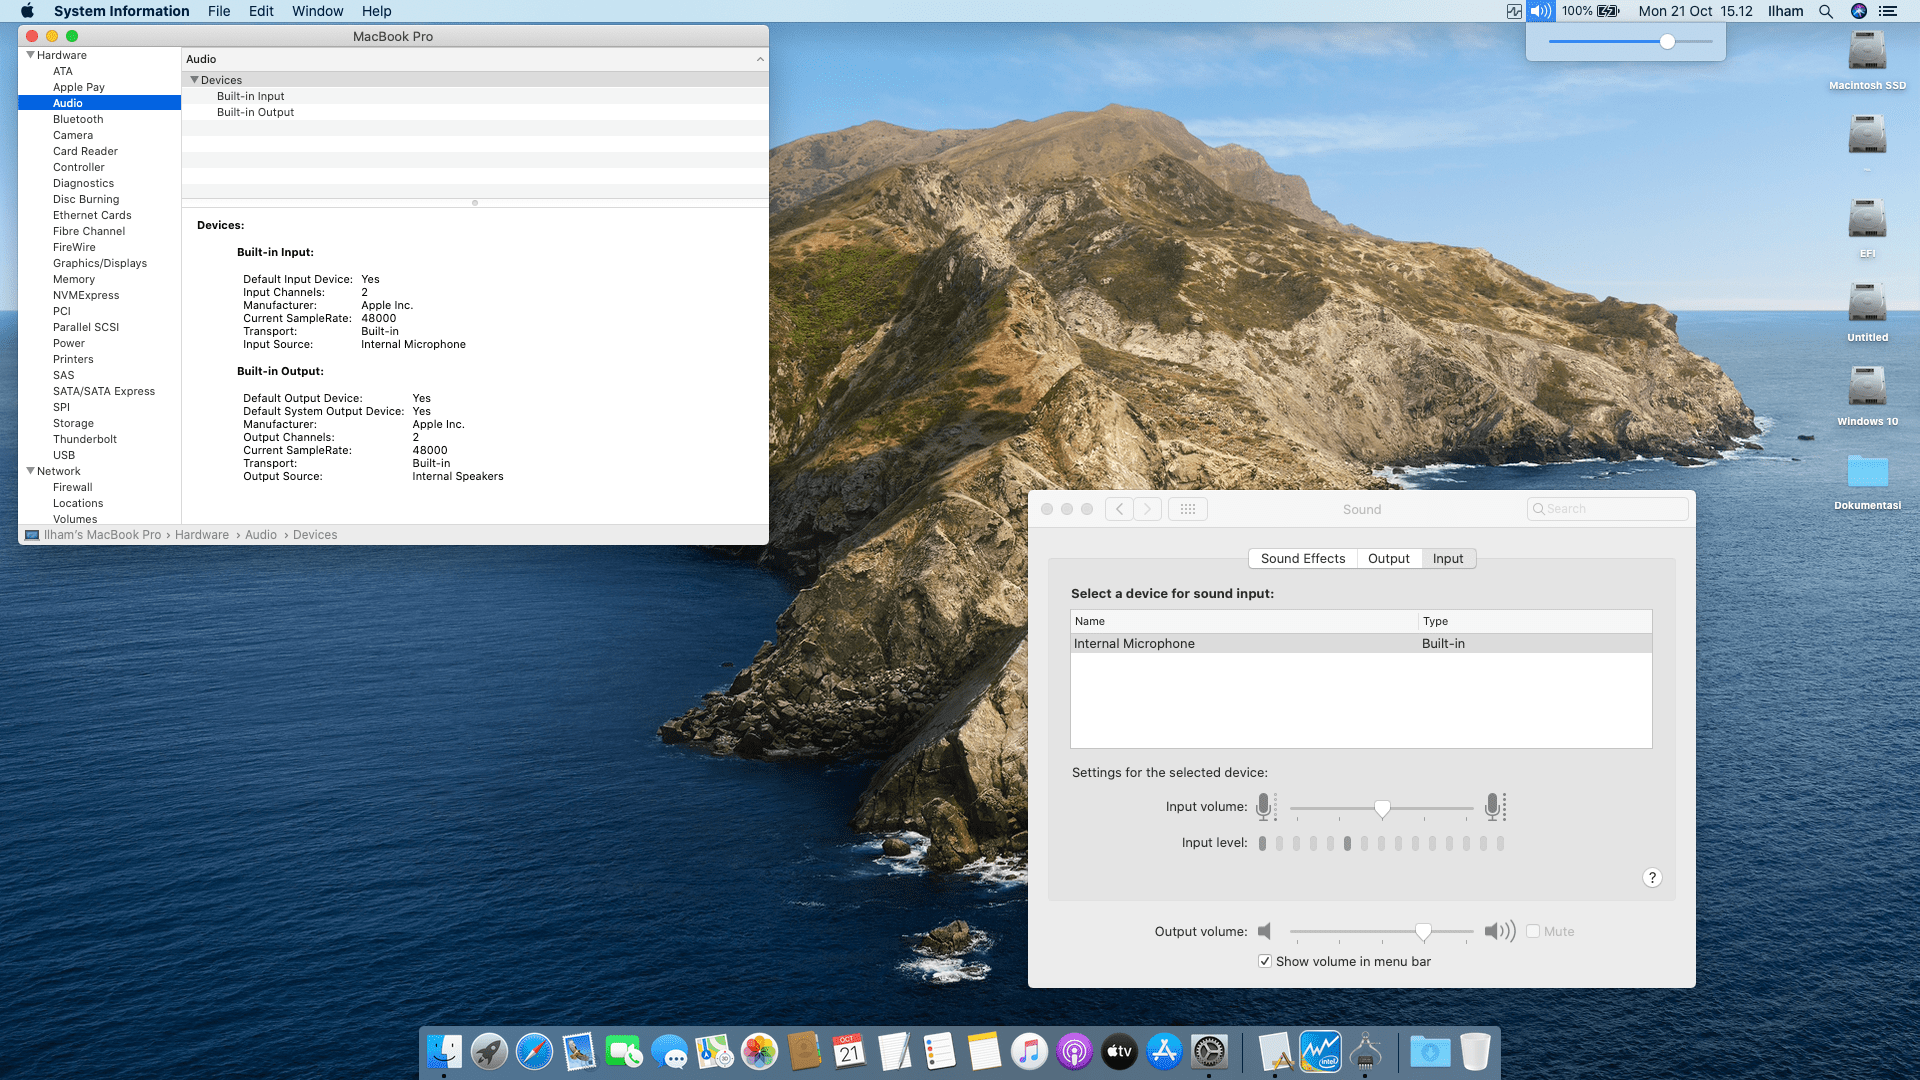Screen dimensions: 1920x1080
Task: Open System Preferences from the Dock
Action: (x=1209, y=1051)
